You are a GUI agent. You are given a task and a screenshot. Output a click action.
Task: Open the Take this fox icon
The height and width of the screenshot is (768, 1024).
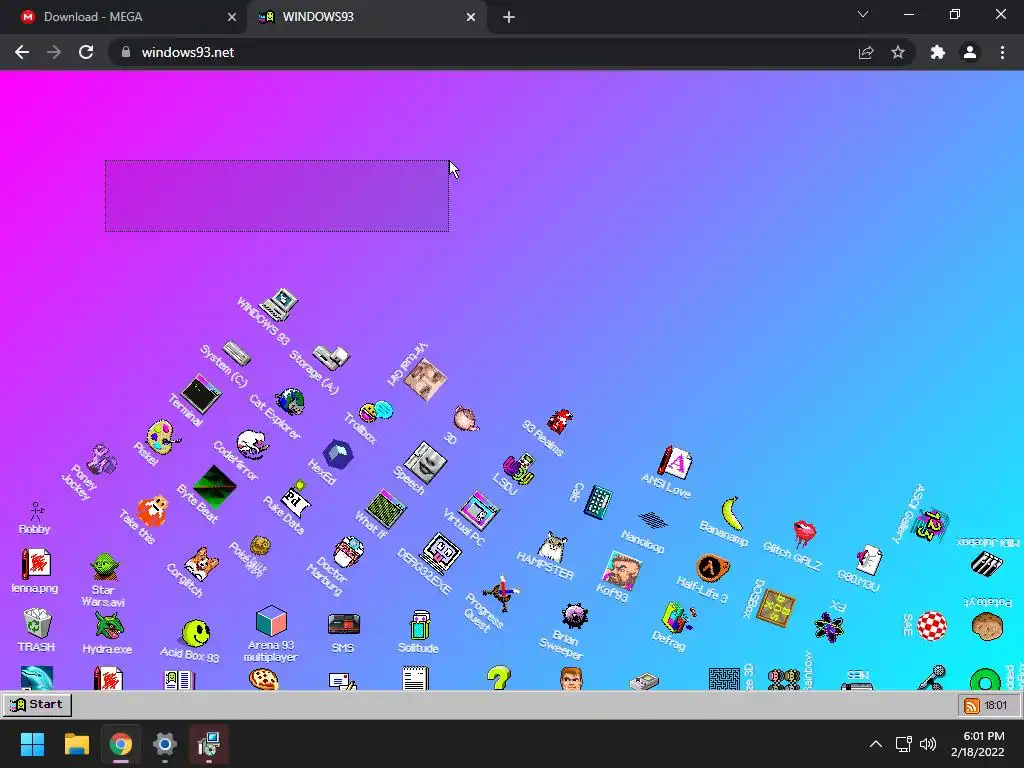152,511
